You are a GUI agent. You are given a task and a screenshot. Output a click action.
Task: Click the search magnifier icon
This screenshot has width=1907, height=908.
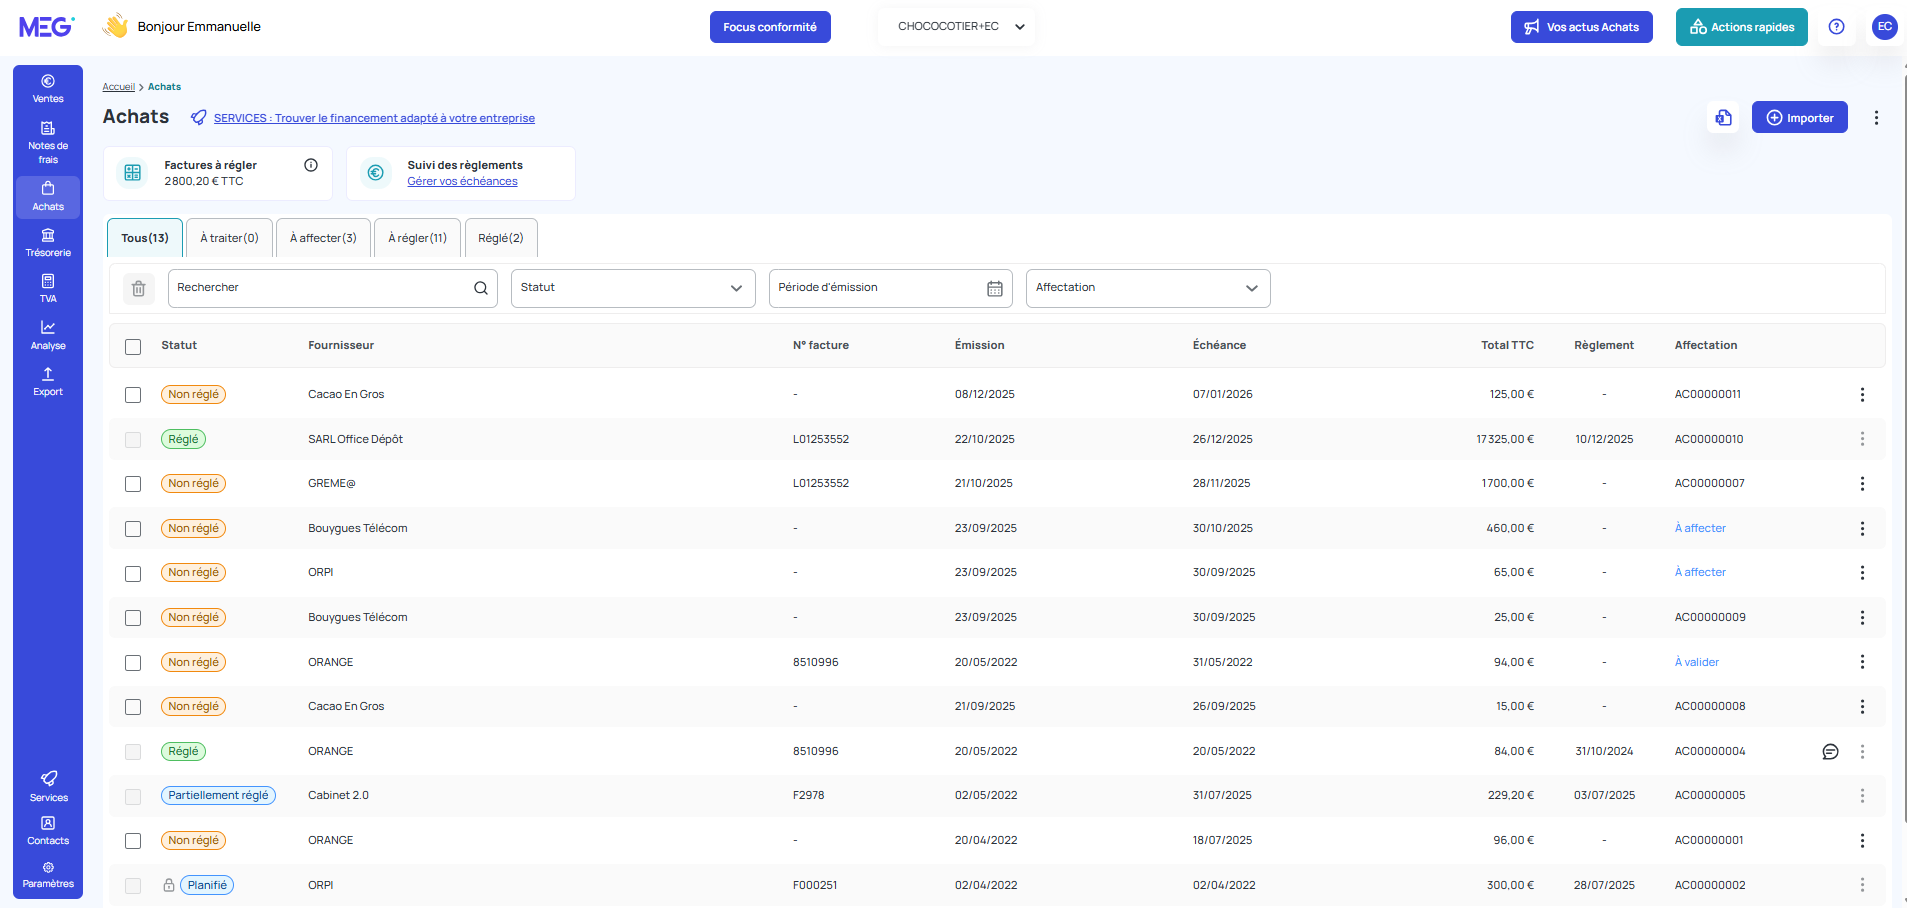(x=481, y=288)
